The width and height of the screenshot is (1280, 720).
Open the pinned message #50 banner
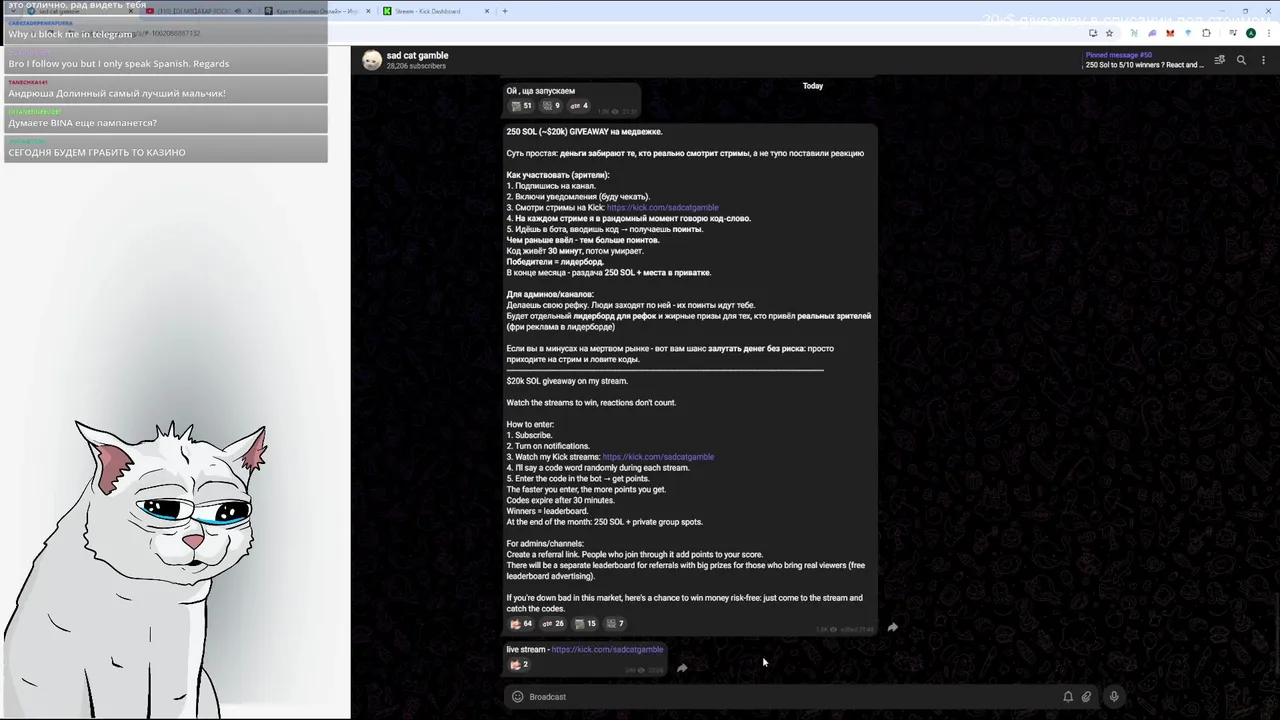tap(1145, 60)
